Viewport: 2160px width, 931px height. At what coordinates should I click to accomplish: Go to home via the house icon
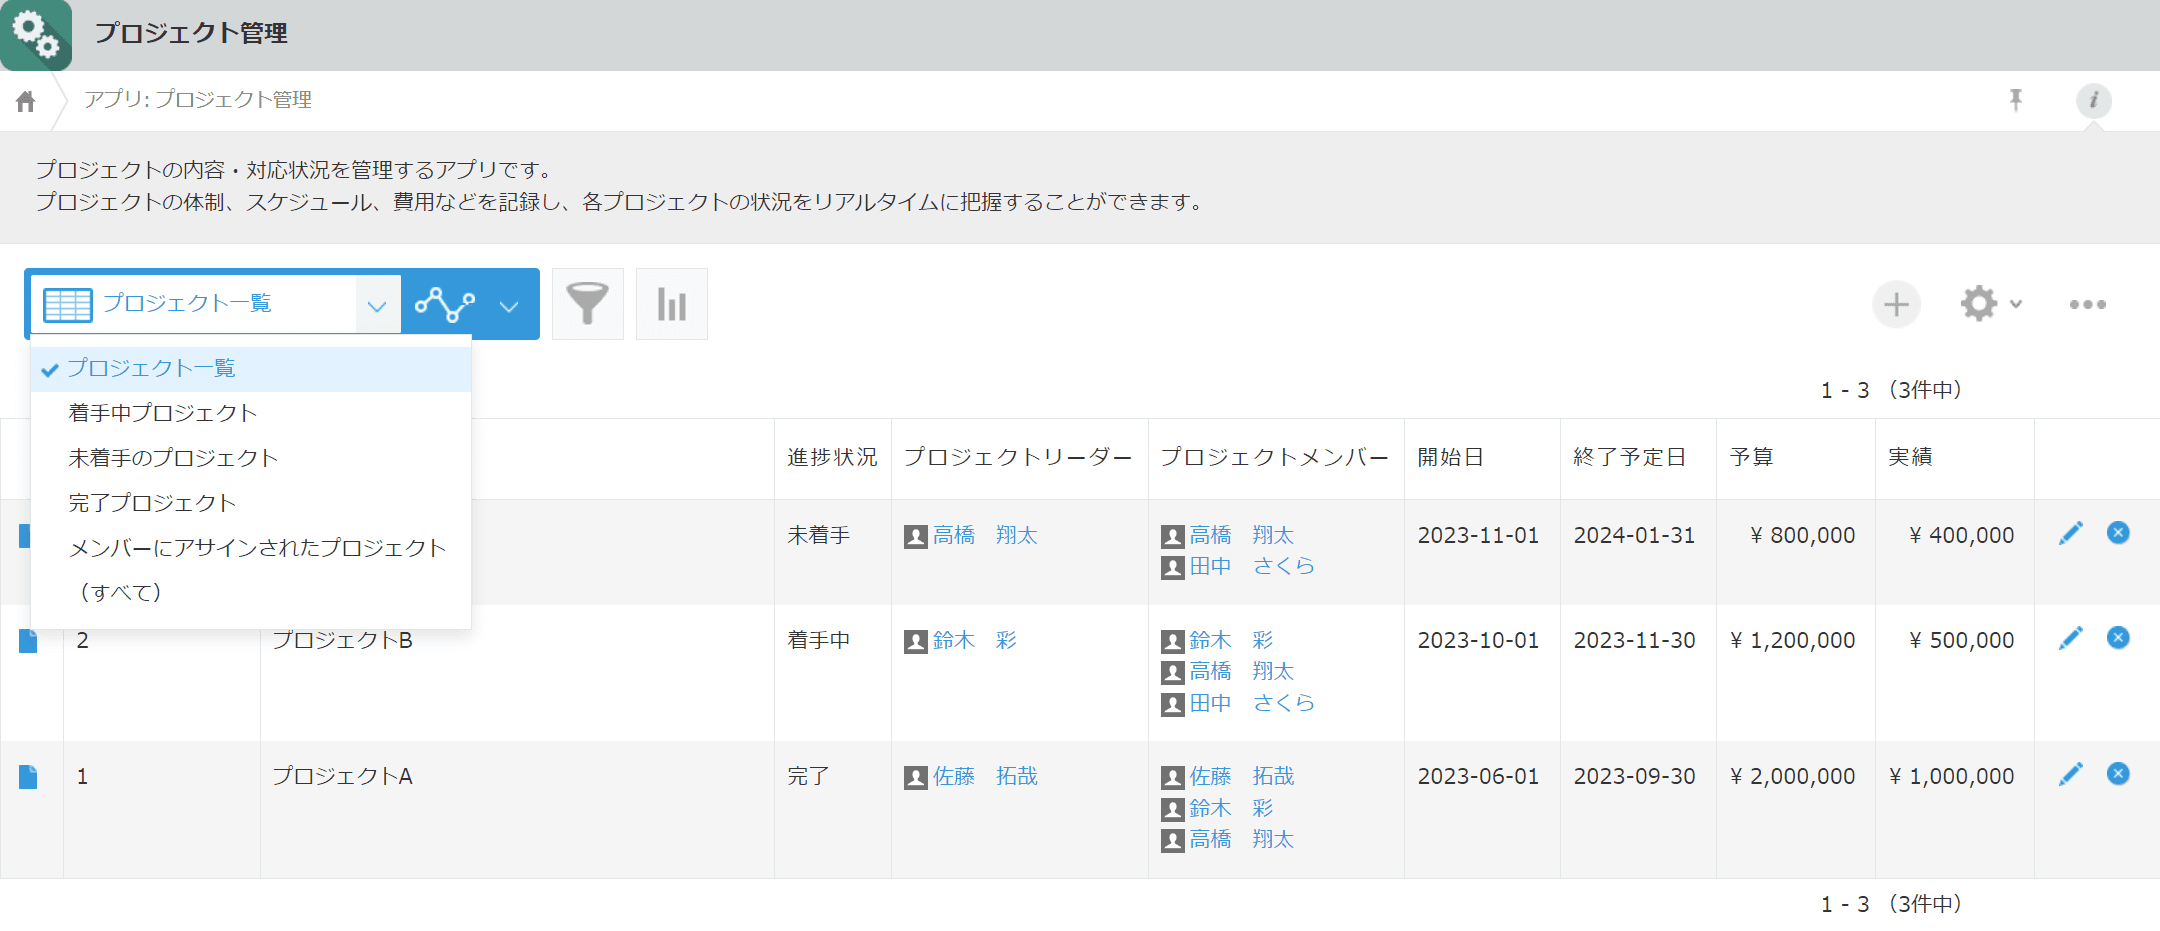[x=26, y=101]
